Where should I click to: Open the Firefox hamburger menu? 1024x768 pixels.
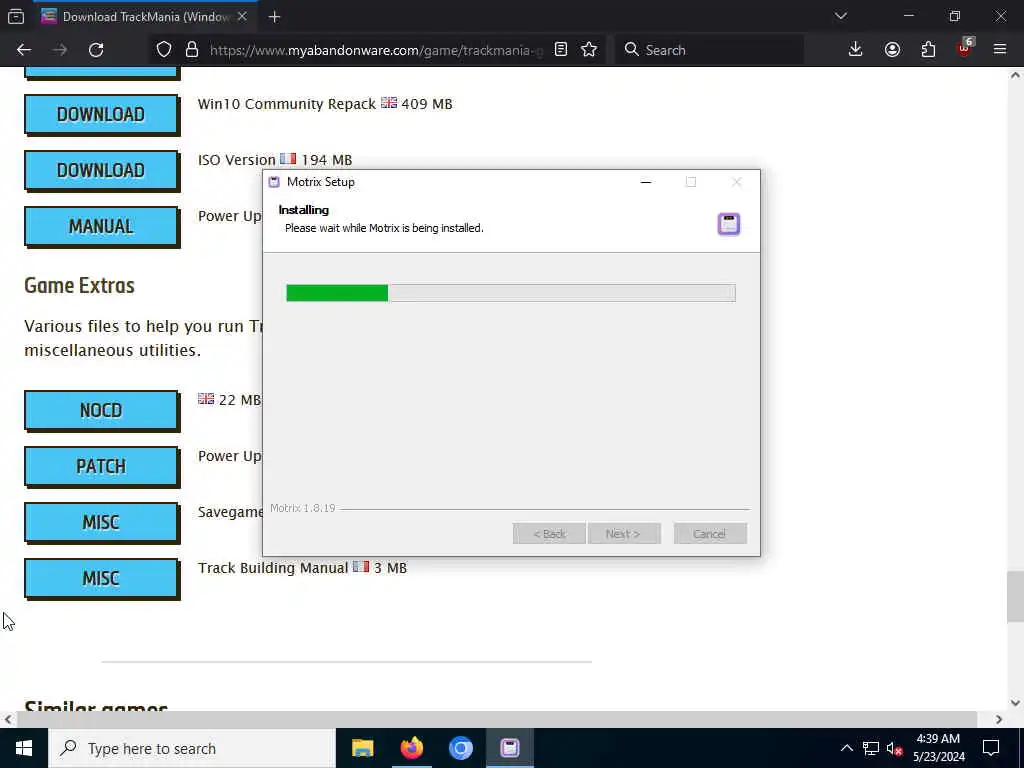coord(1000,50)
